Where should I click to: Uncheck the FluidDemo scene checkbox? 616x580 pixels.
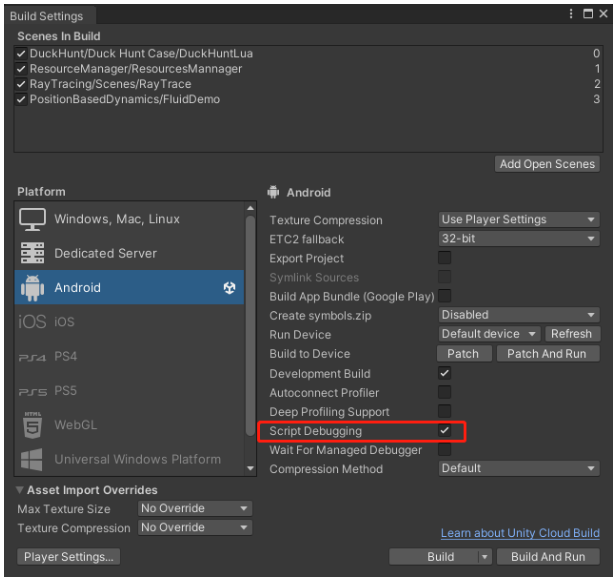(21, 99)
